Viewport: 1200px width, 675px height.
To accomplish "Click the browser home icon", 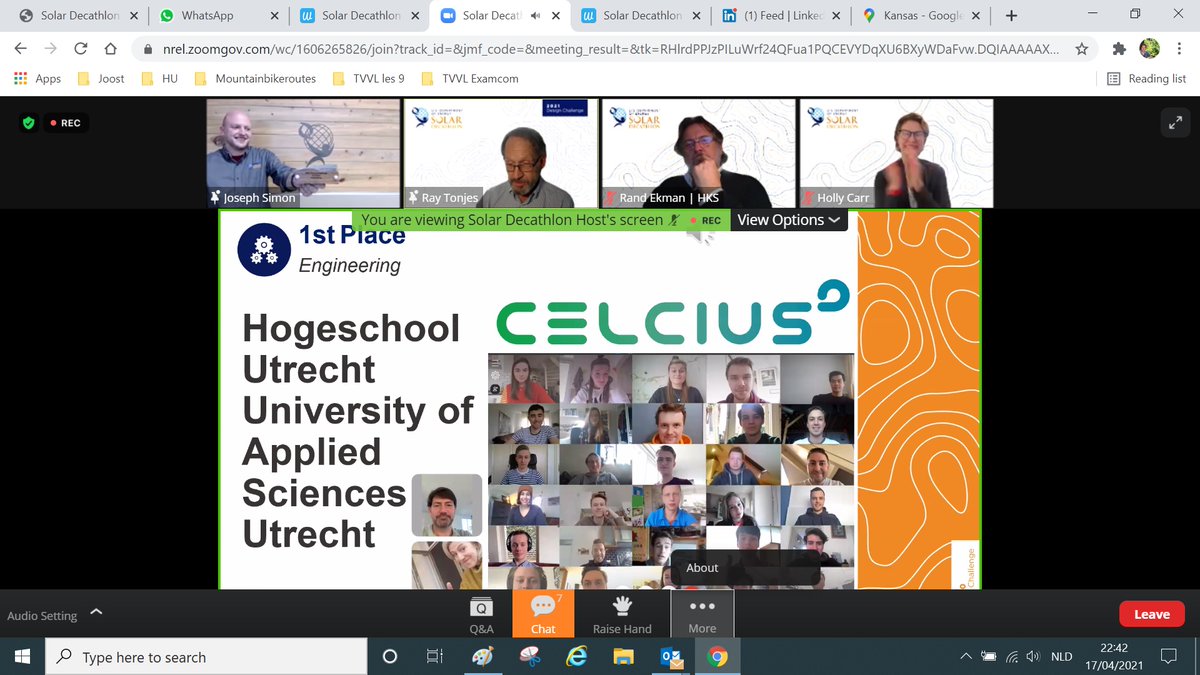I will 111,49.
